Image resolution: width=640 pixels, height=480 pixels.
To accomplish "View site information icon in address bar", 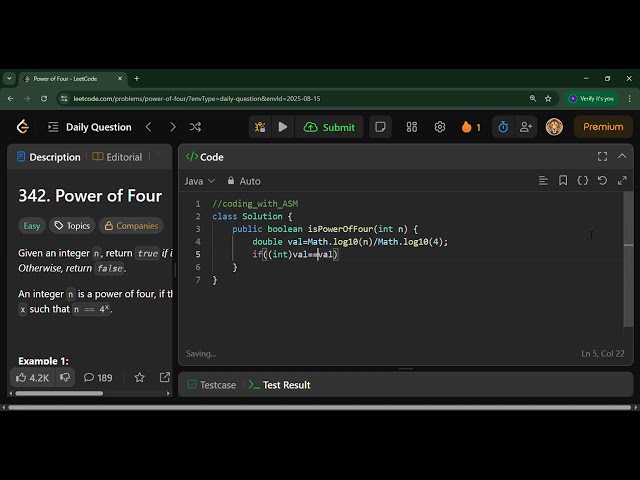I will tap(63, 99).
